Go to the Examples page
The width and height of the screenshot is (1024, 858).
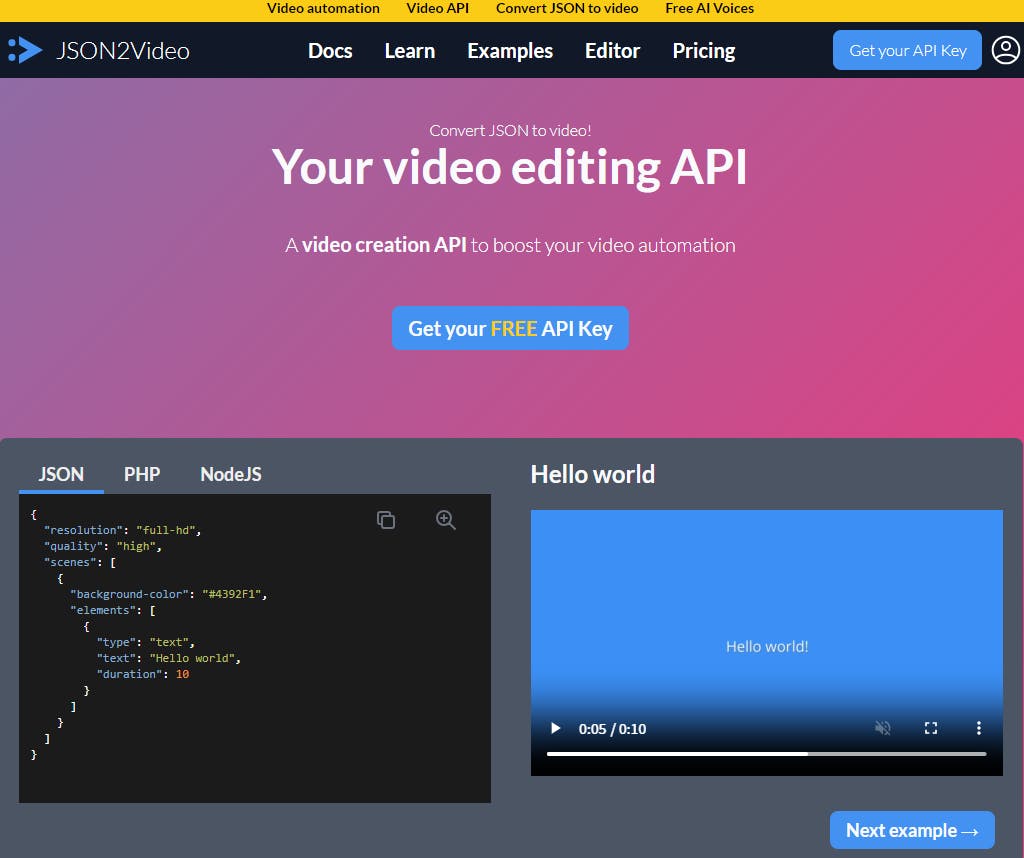[x=510, y=51]
